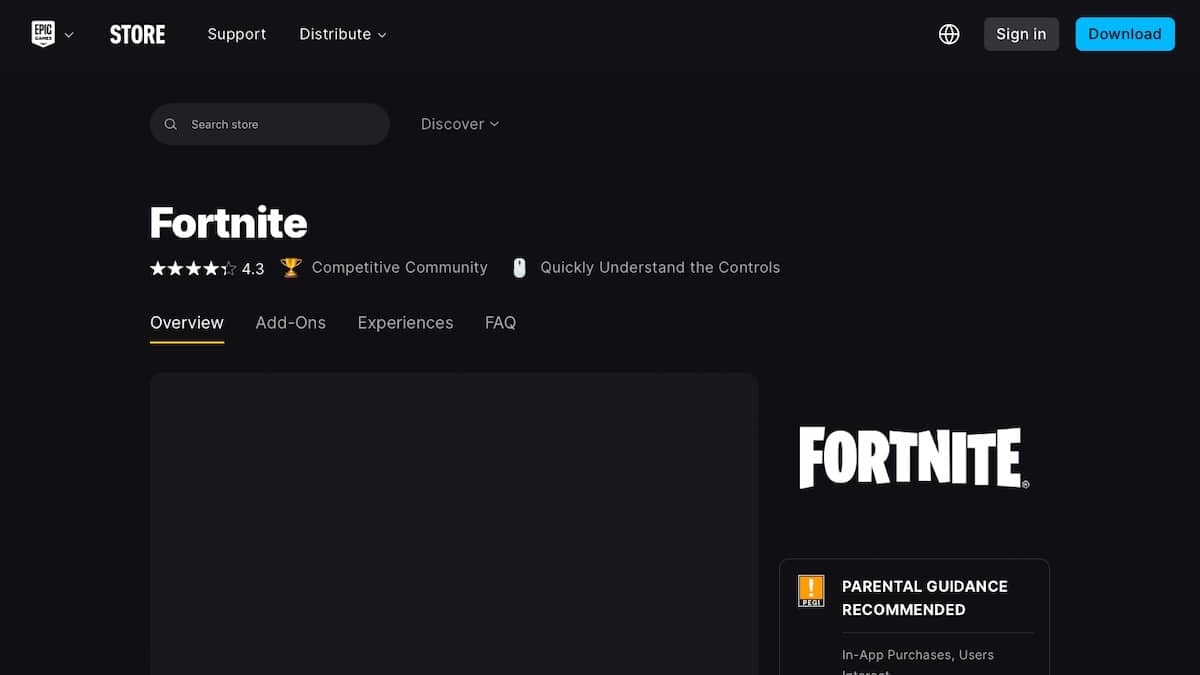Expand the Distribute dropdown

coord(342,33)
